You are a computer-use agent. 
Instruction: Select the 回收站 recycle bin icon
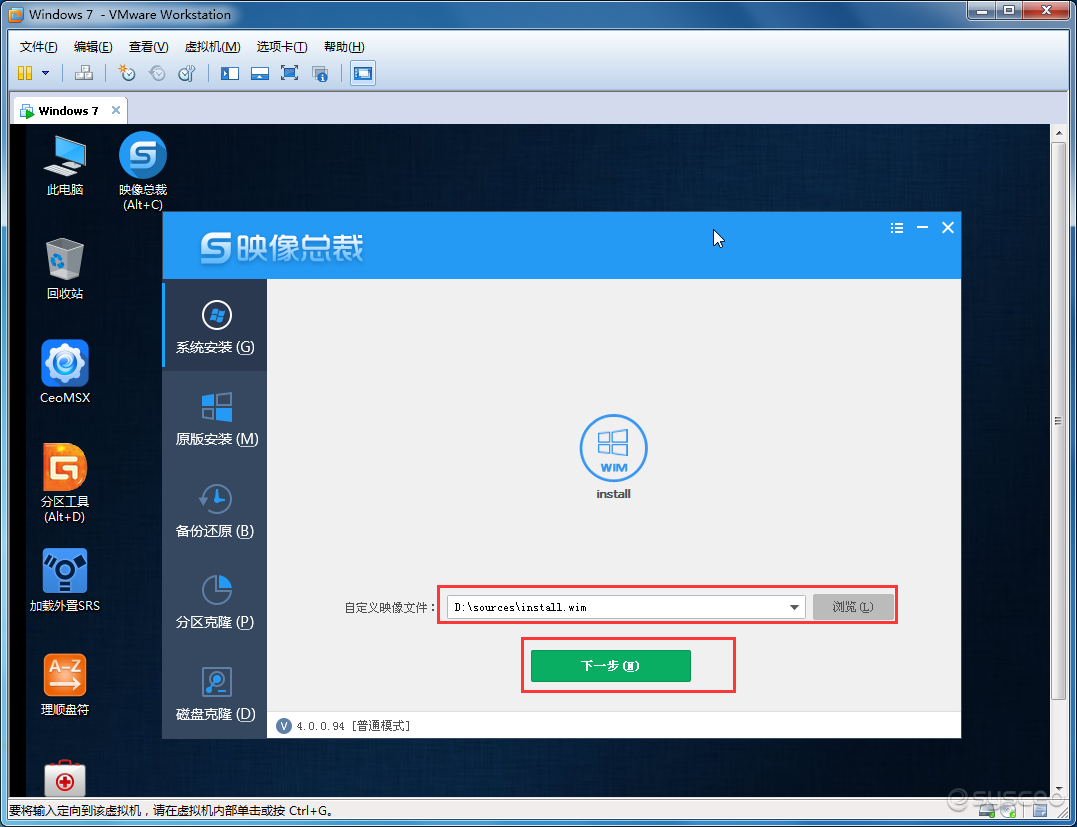pyautogui.click(x=65, y=269)
